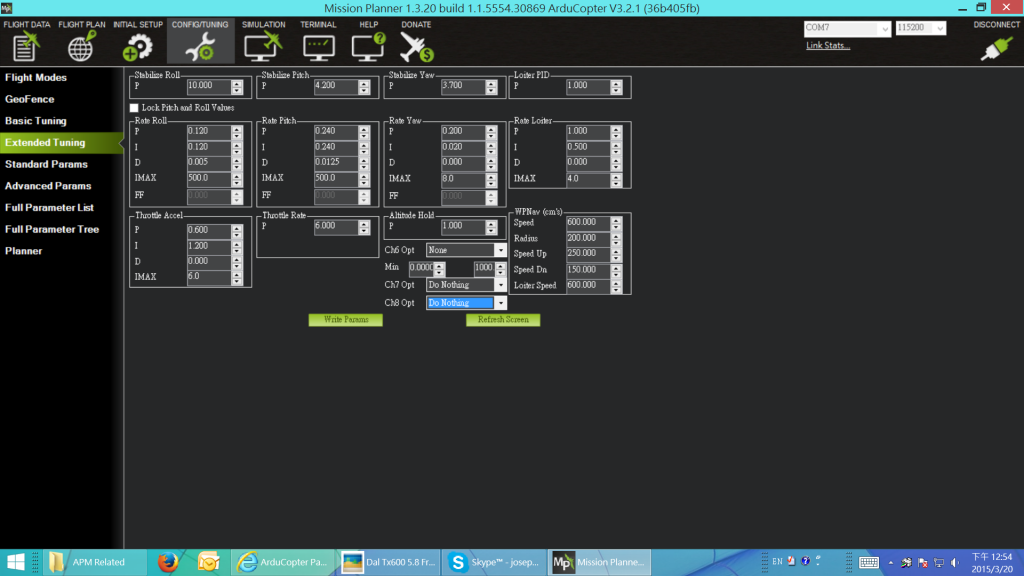Click the Stabilize Yaw P value field
This screenshot has height=576, width=1024.
click(x=463, y=86)
